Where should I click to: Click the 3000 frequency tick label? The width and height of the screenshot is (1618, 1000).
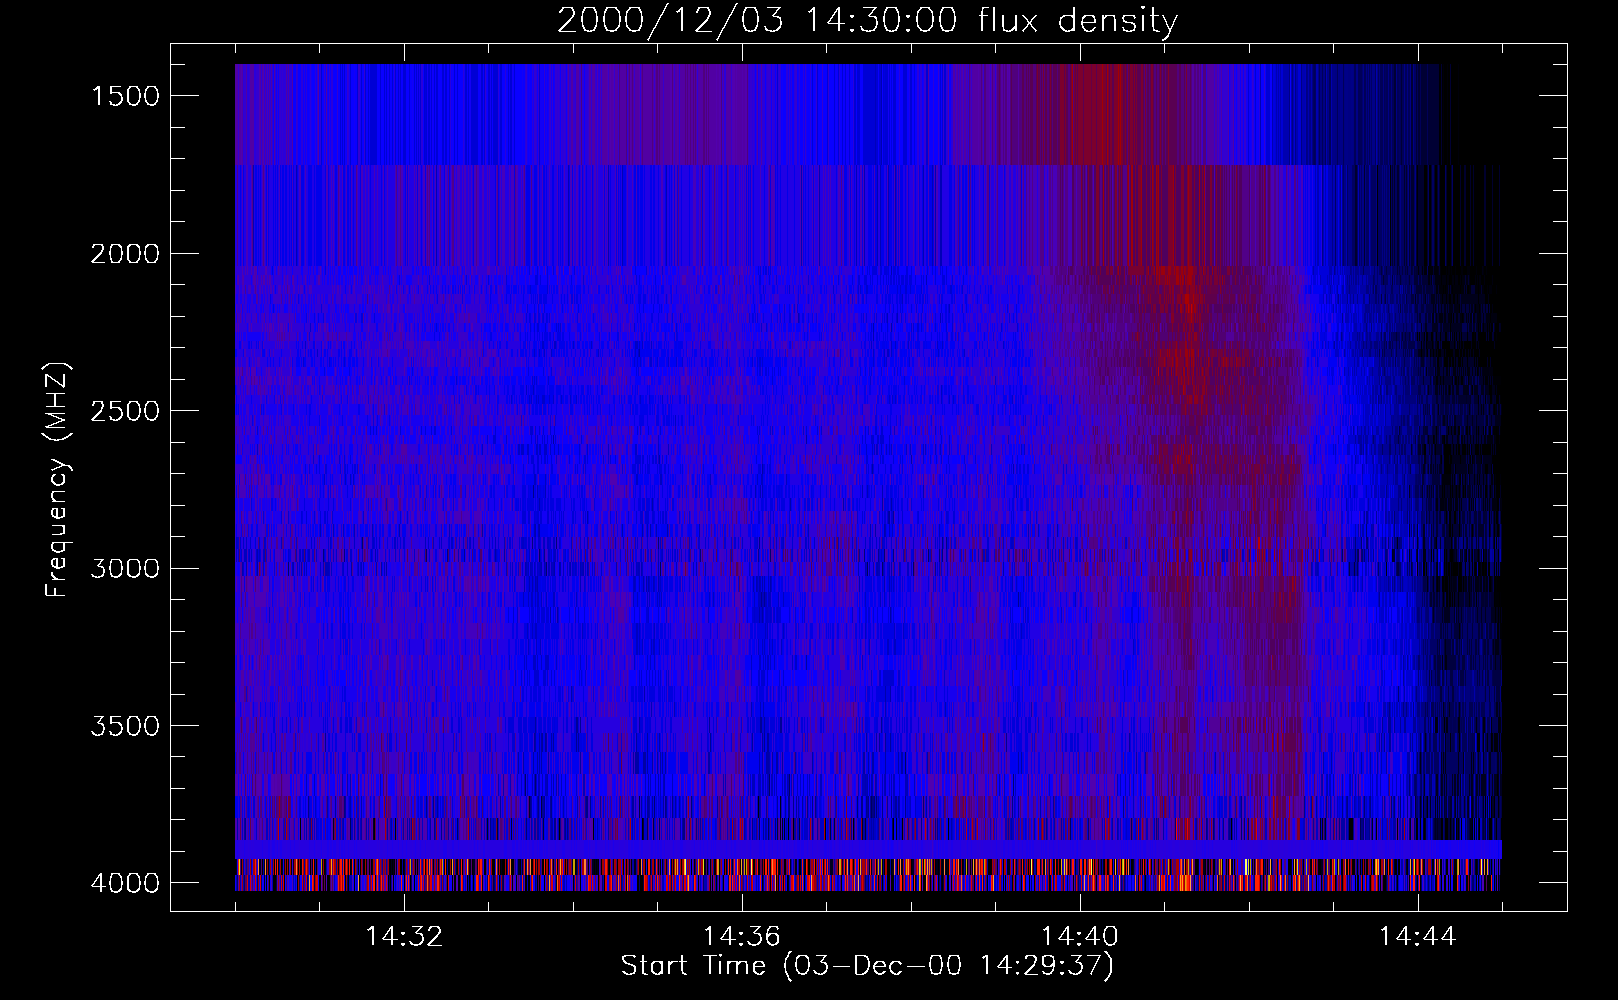[x=125, y=569]
